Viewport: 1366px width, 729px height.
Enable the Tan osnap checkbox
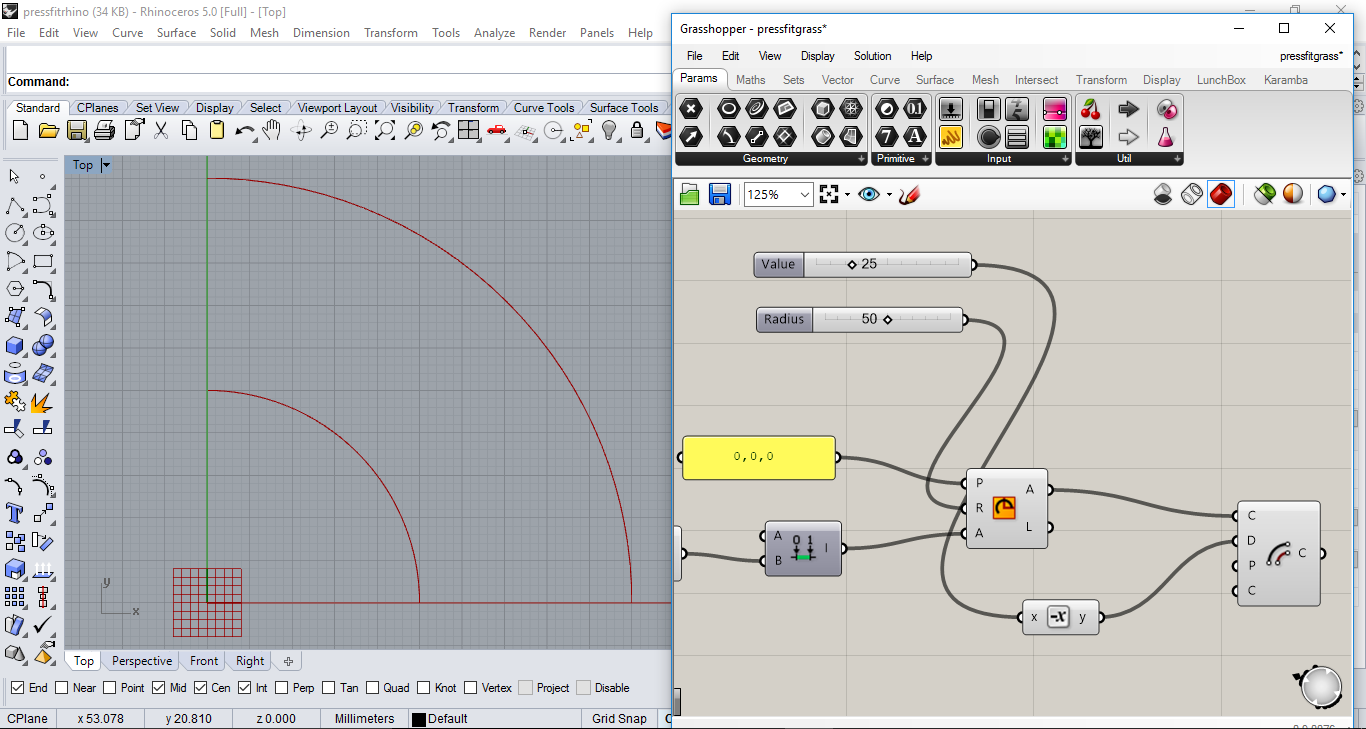[x=328, y=688]
